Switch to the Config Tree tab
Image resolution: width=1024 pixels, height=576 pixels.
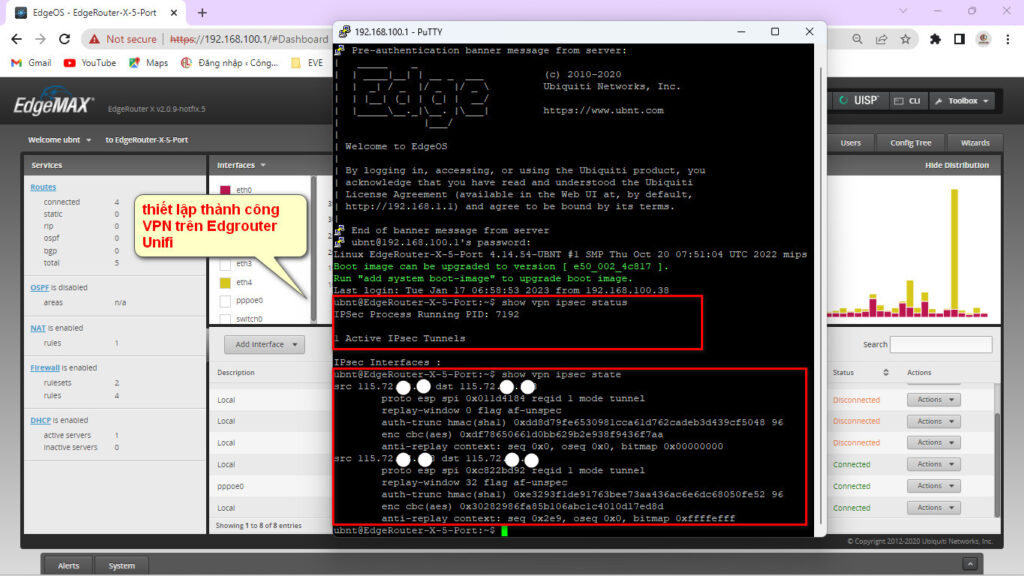tap(910, 142)
